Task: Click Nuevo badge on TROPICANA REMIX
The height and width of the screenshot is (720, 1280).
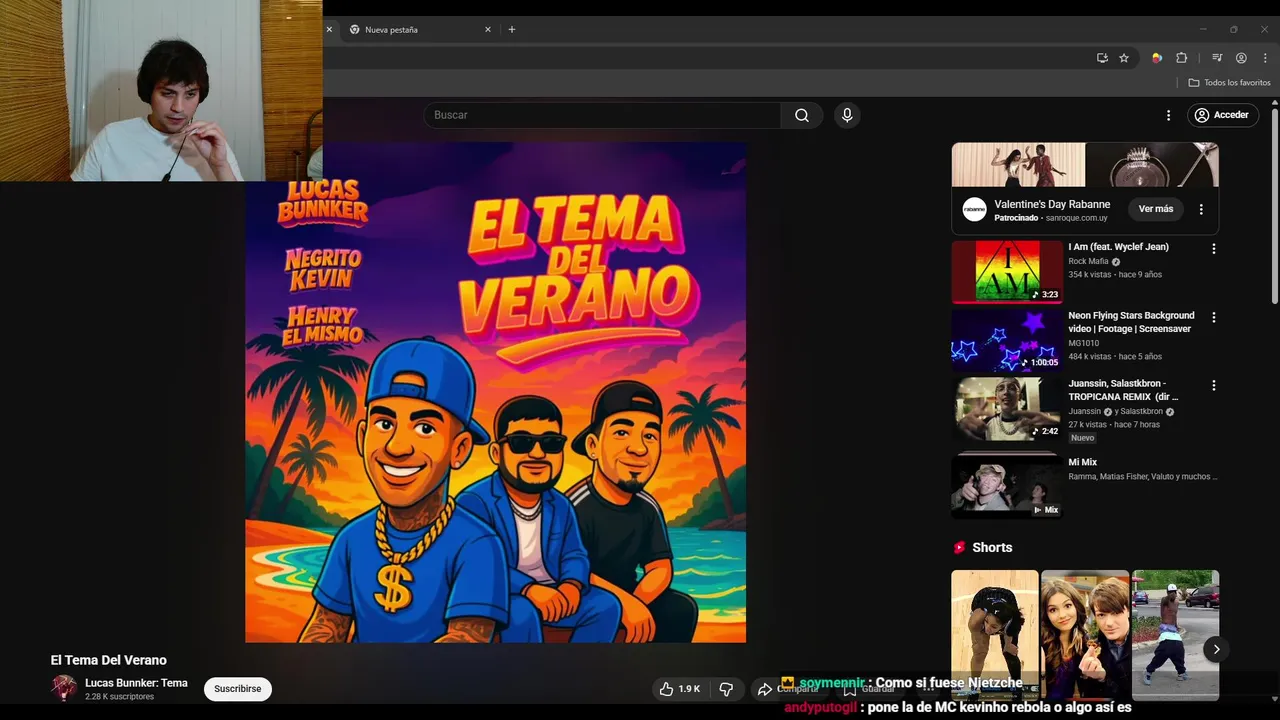Action: click(x=1082, y=438)
